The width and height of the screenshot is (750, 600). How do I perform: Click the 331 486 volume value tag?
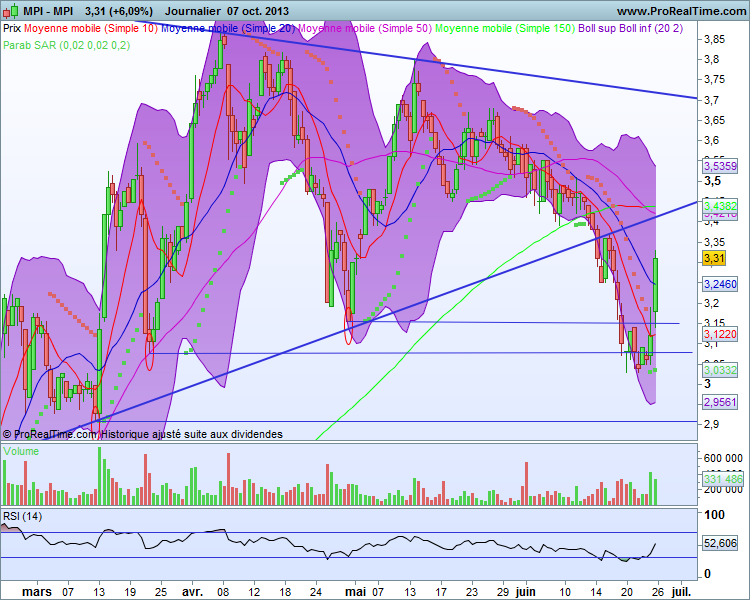(723, 479)
